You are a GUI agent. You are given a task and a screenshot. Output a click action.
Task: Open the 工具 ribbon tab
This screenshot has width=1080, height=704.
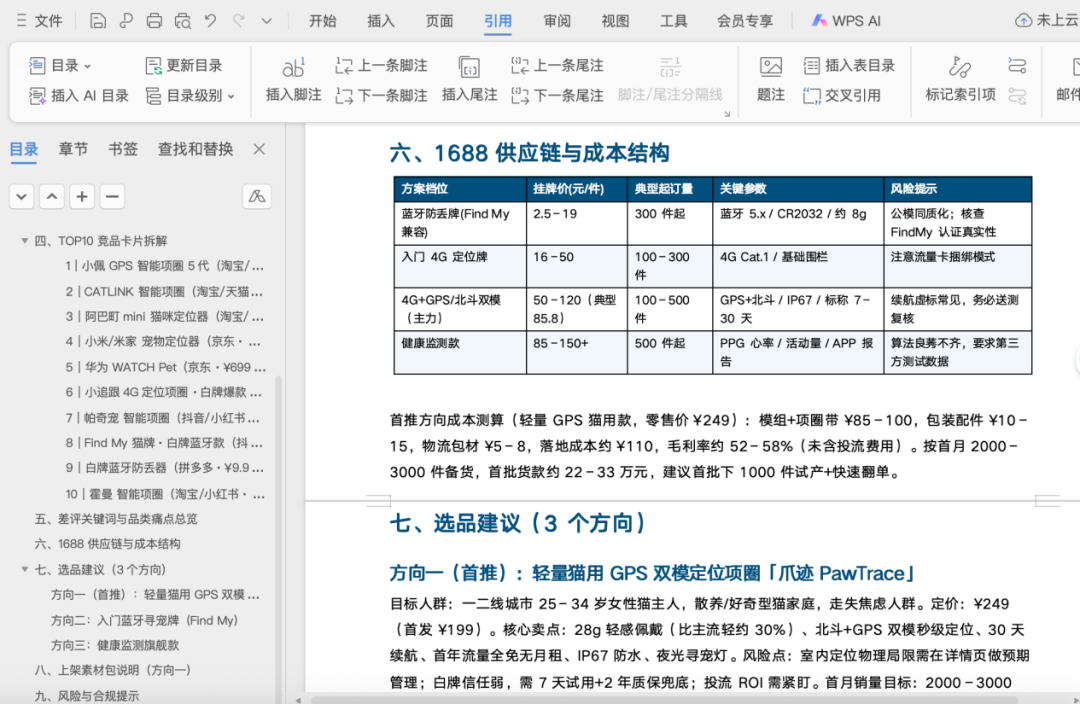point(674,21)
